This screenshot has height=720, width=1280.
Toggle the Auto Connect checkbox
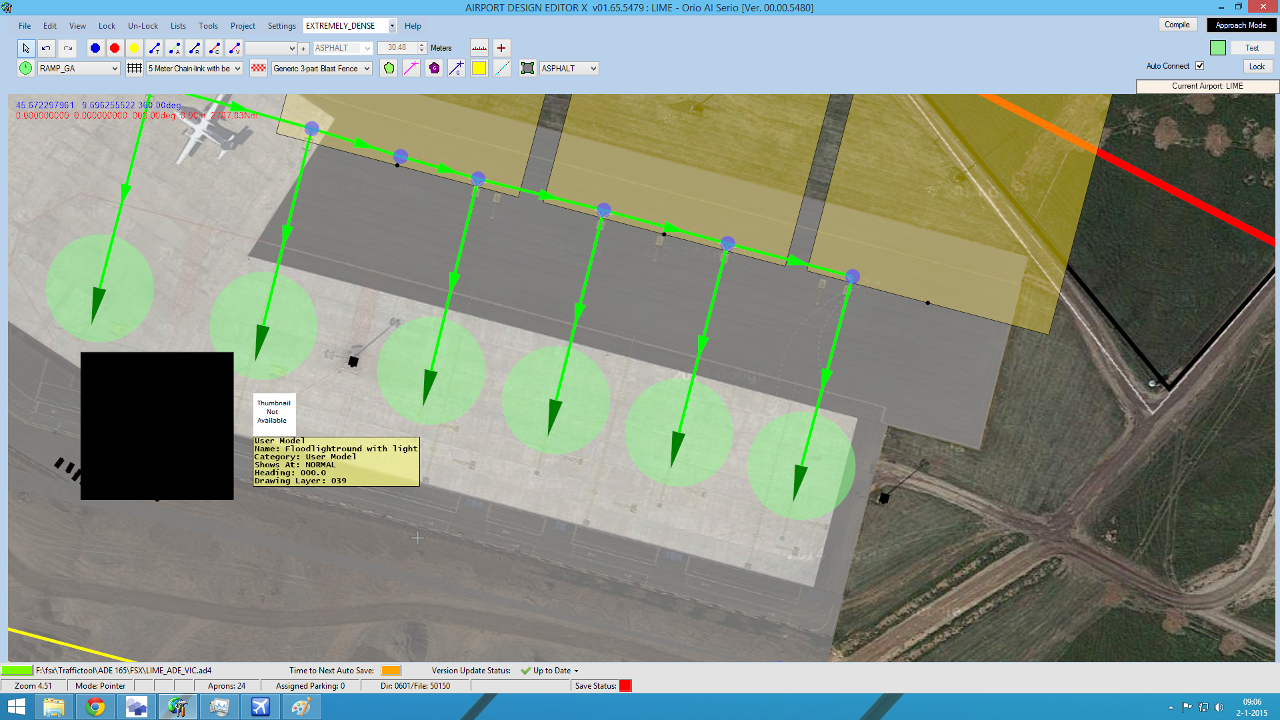pyautogui.click(x=1200, y=66)
